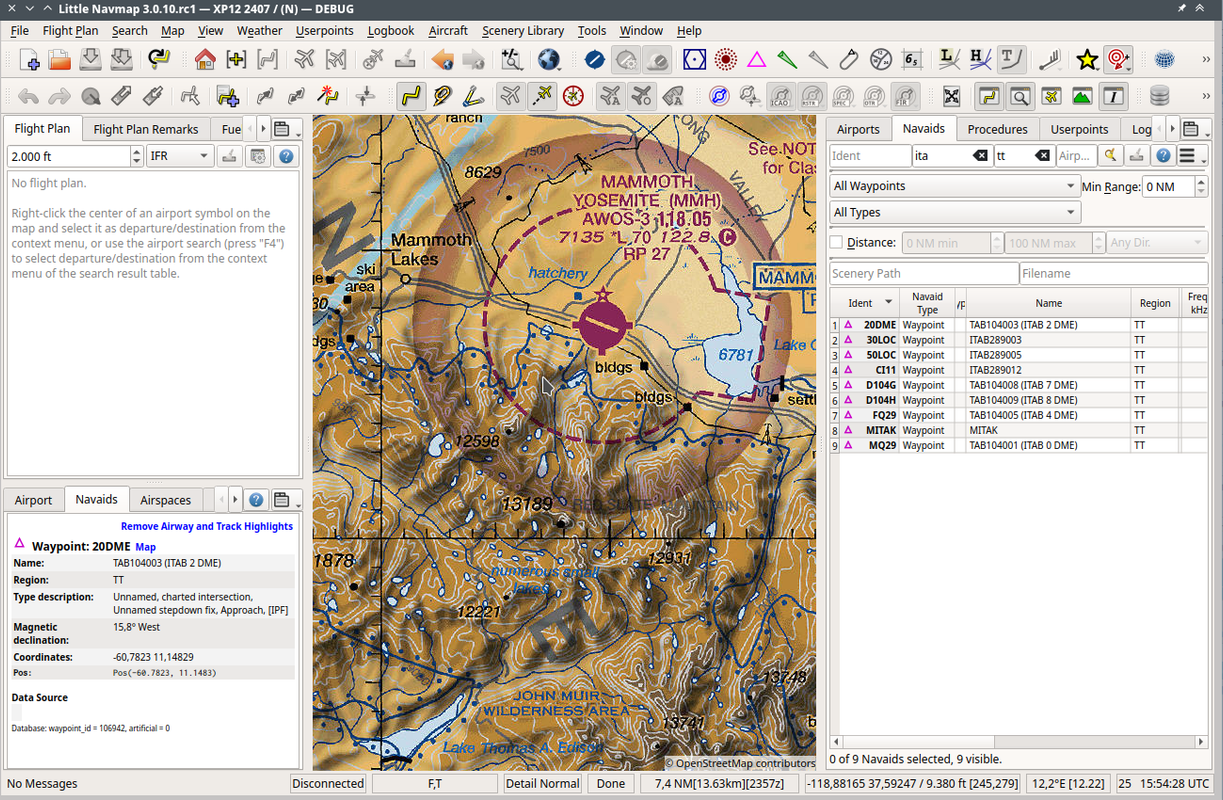This screenshot has width=1223, height=800.
Task: Increase Min Range spinner
Action: point(1200,182)
